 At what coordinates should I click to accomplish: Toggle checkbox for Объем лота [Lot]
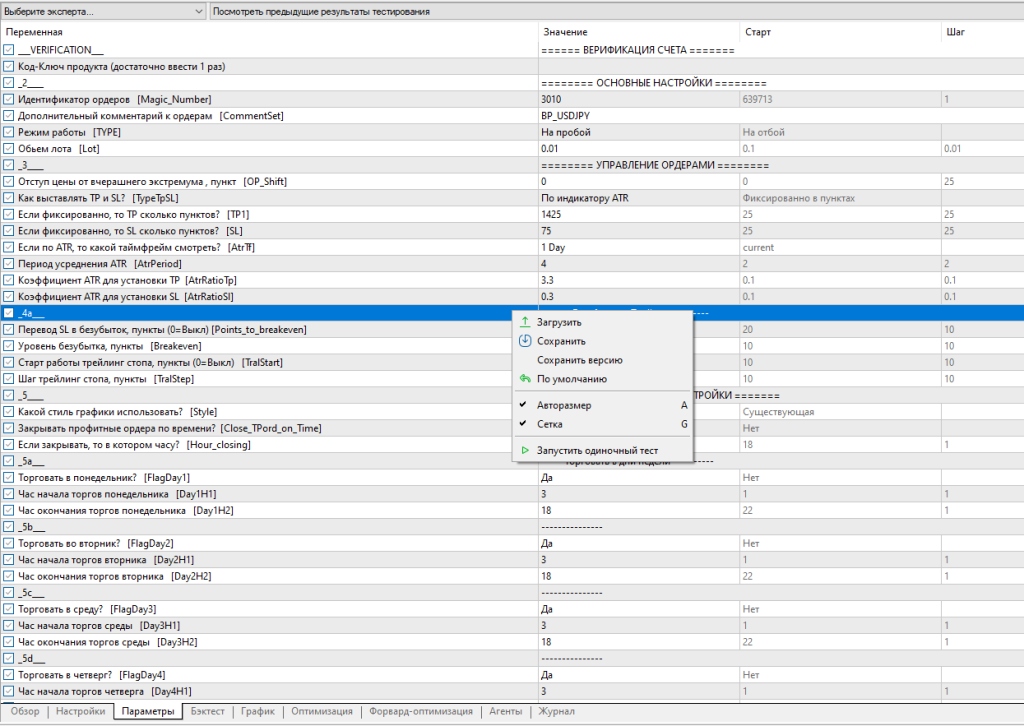pos(9,149)
